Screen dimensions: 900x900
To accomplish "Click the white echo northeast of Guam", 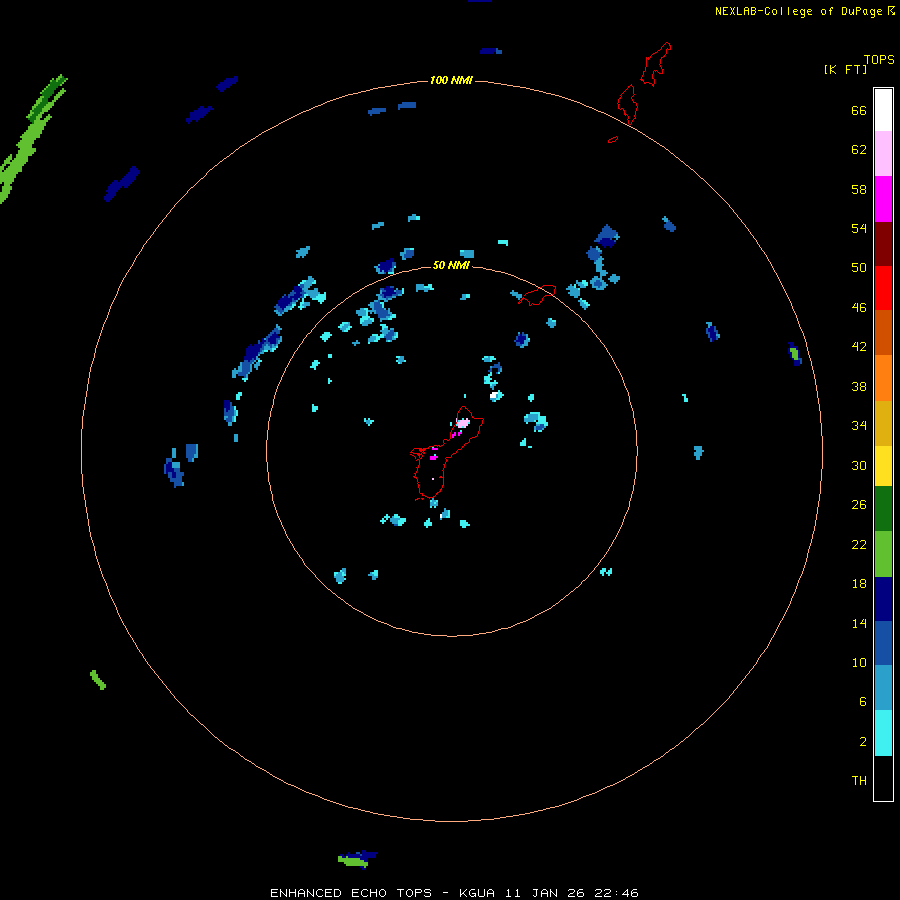I will pyautogui.click(x=495, y=395).
